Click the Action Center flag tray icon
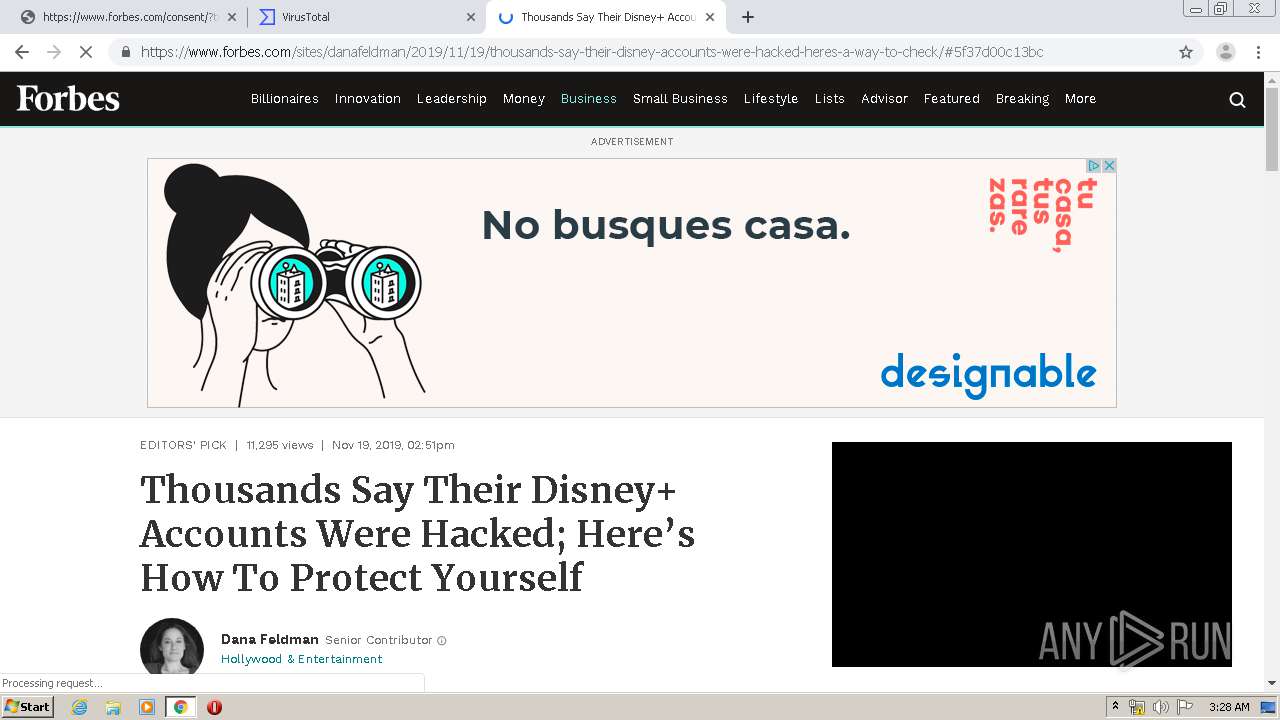1280x720 pixels. (x=1185, y=707)
